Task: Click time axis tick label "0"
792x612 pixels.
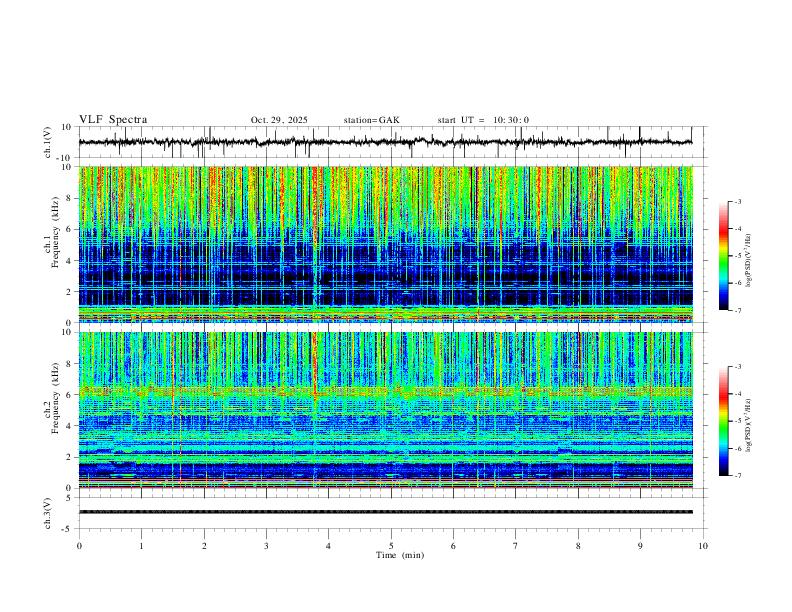Action: 79,546
